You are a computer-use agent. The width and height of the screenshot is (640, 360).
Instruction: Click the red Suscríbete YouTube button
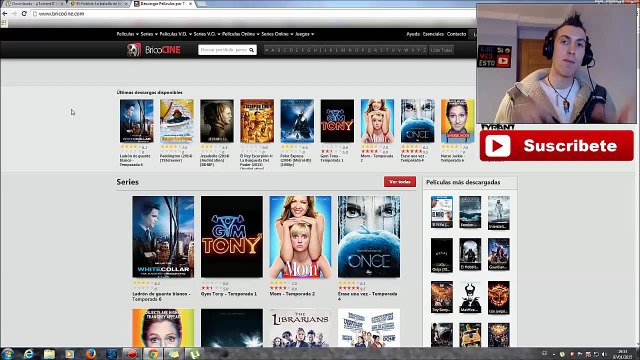(557, 146)
